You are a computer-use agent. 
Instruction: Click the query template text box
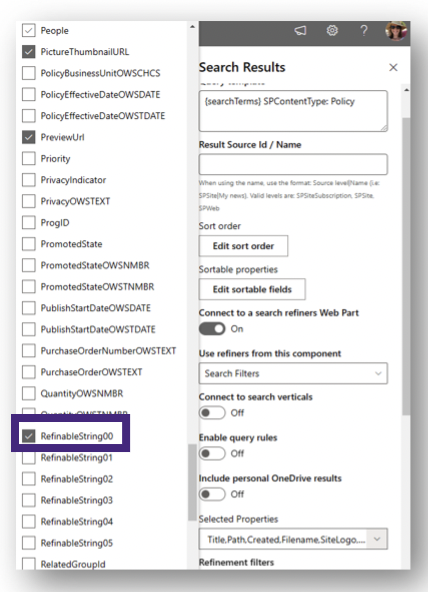293,111
